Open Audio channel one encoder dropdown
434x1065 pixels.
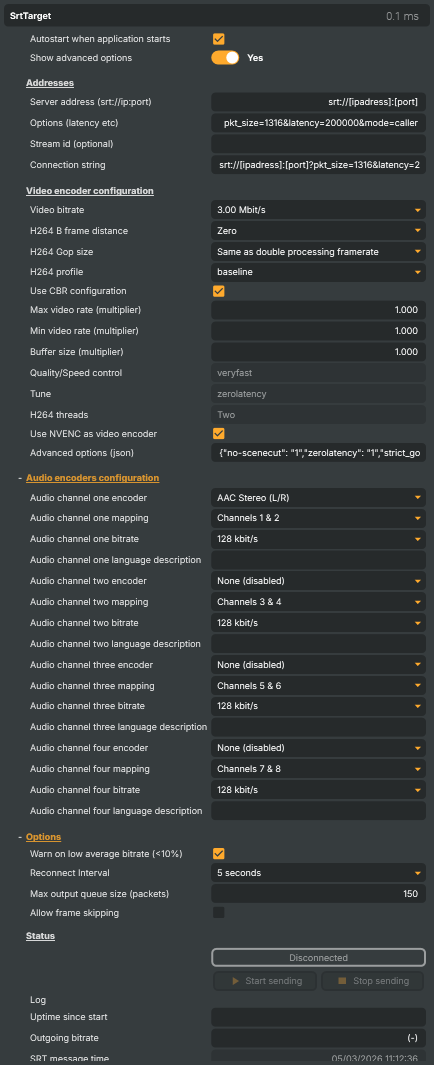pyautogui.click(x=319, y=498)
